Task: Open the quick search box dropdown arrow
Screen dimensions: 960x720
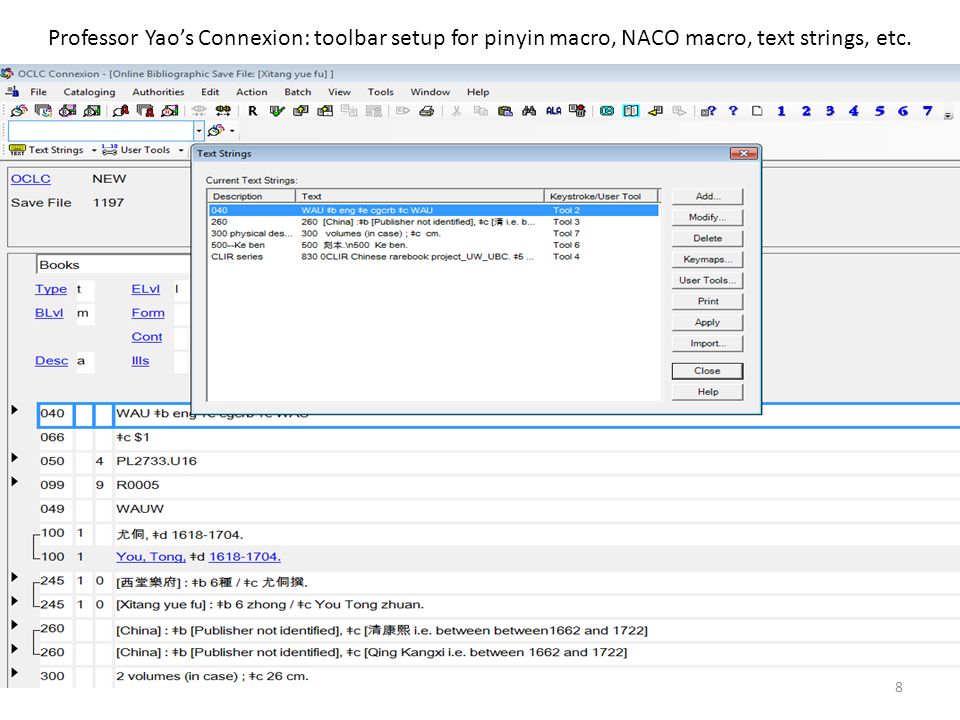Action: pyautogui.click(x=198, y=130)
